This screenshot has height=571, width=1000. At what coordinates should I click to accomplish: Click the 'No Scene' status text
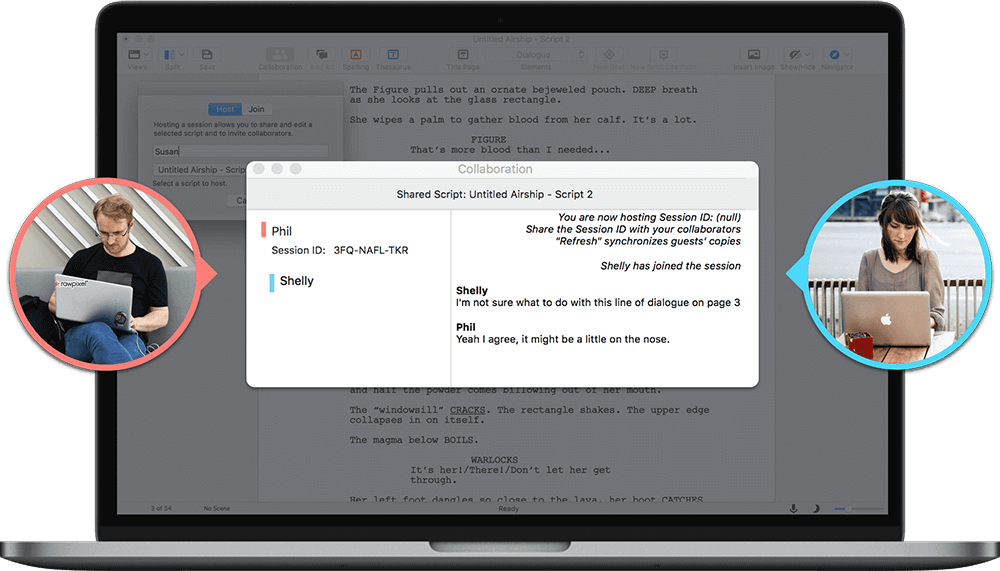tap(217, 508)
